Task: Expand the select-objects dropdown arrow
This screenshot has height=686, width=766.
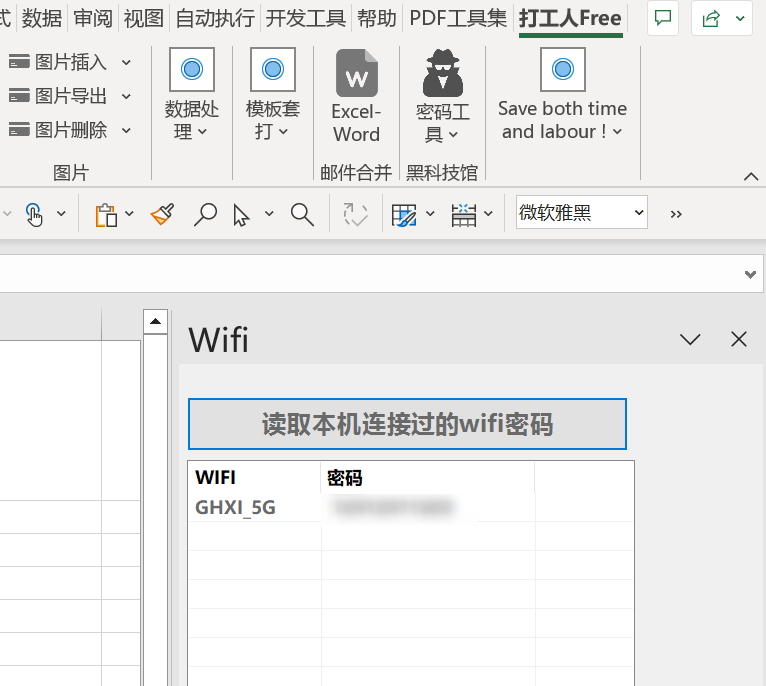Action: tap(269, 214)
